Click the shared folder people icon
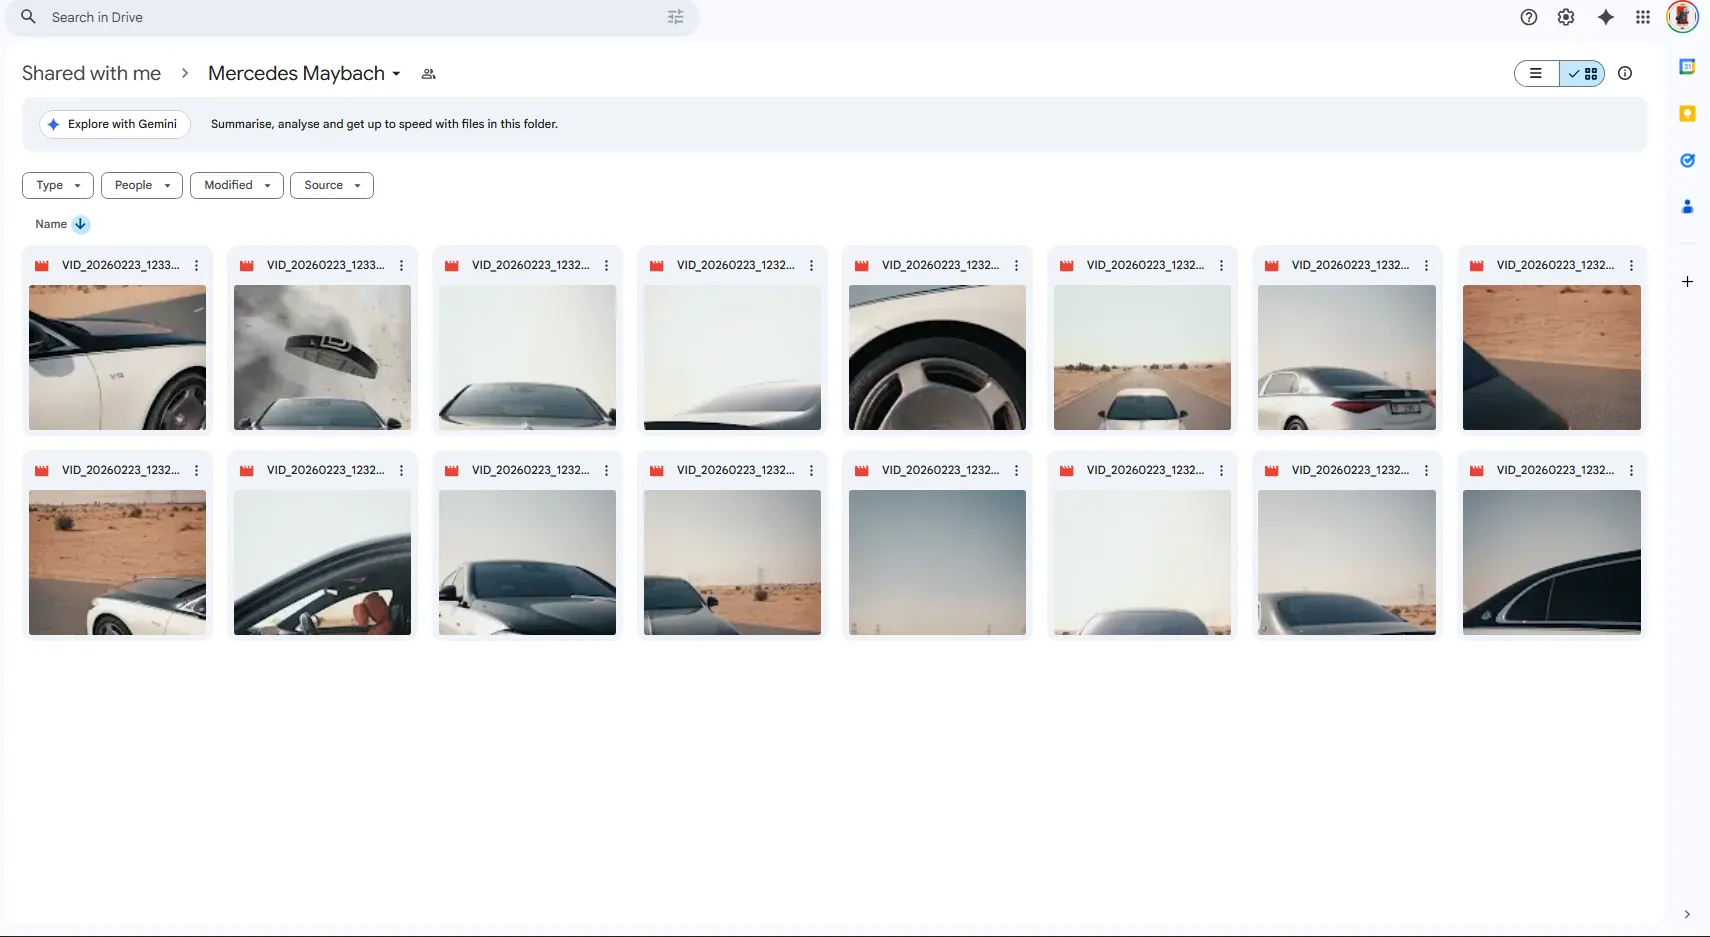 click(x=429, y=74)
